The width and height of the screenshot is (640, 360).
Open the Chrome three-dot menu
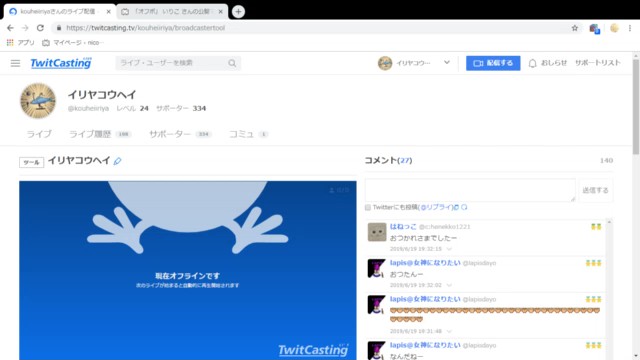click(x=630, y=28)
